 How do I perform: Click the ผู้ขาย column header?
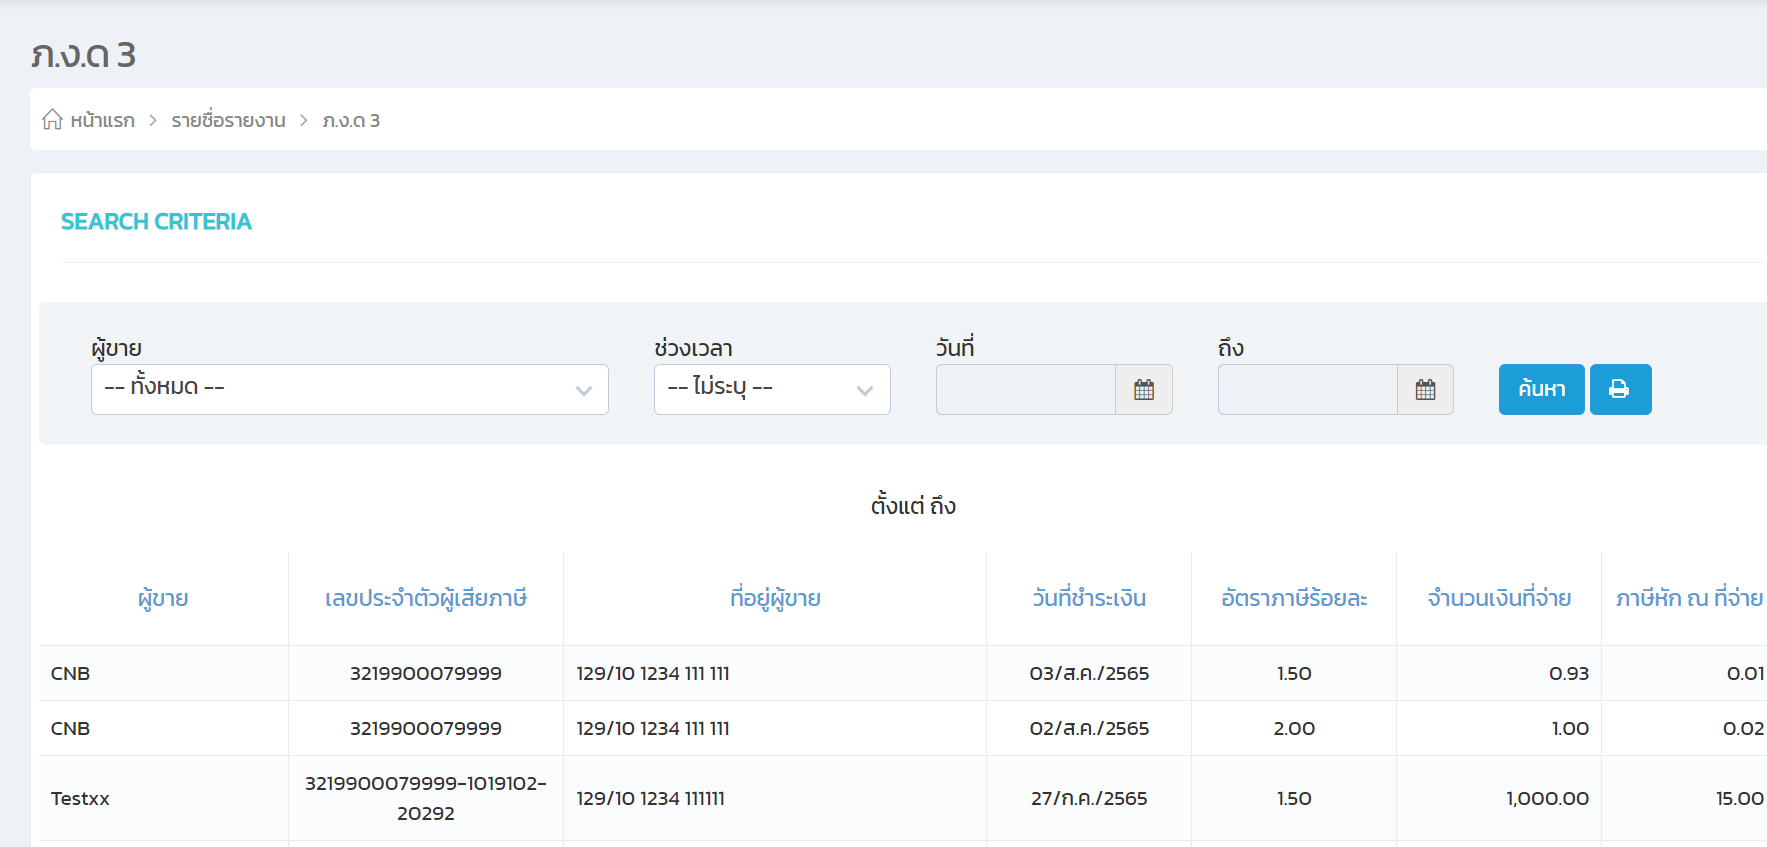[163, 598]
